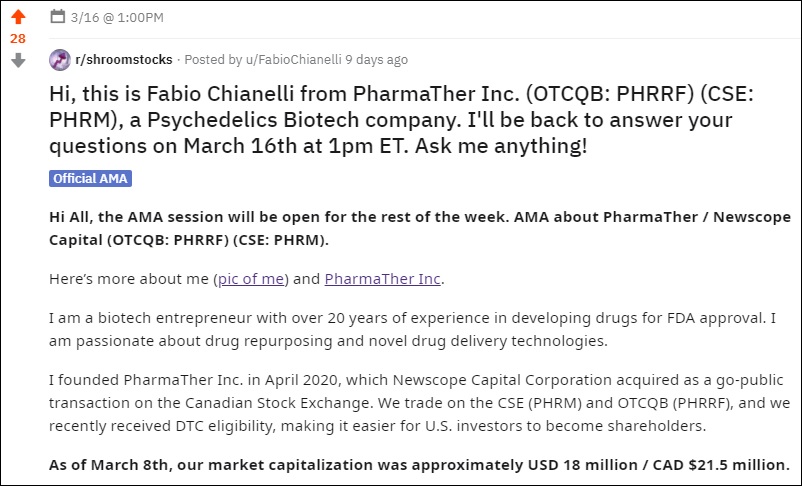This screenshot has width=802, height=486.
Task: Open the r/shroomstocks community avatar
Action: click(x=60, y=60)
